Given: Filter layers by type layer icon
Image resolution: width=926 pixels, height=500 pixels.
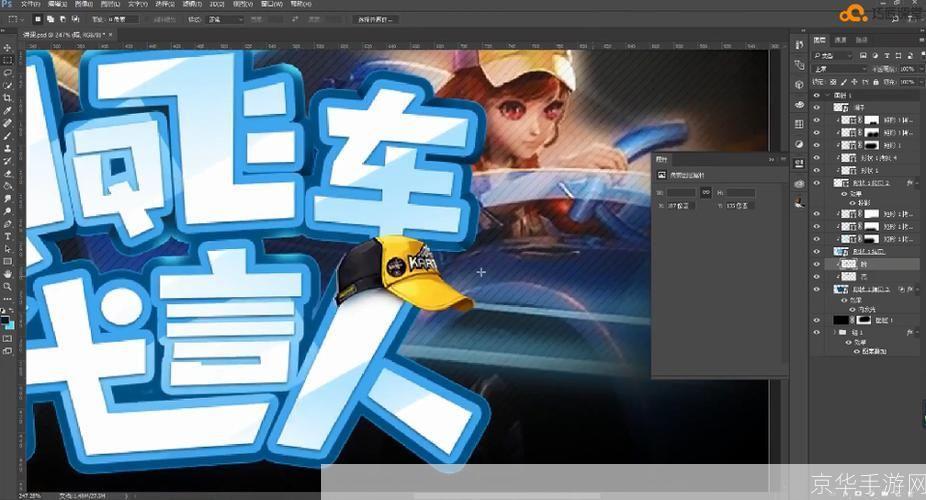Looking at the screenshot, I should pos(887,55).
